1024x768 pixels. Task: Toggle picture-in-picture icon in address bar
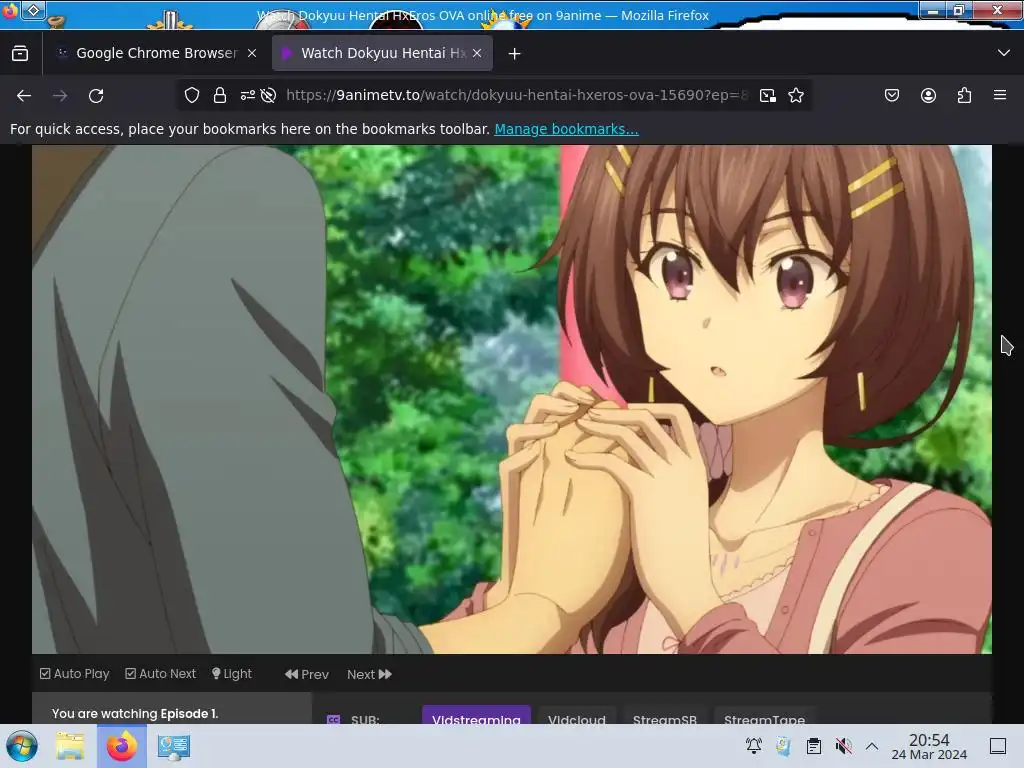point(768,95)
